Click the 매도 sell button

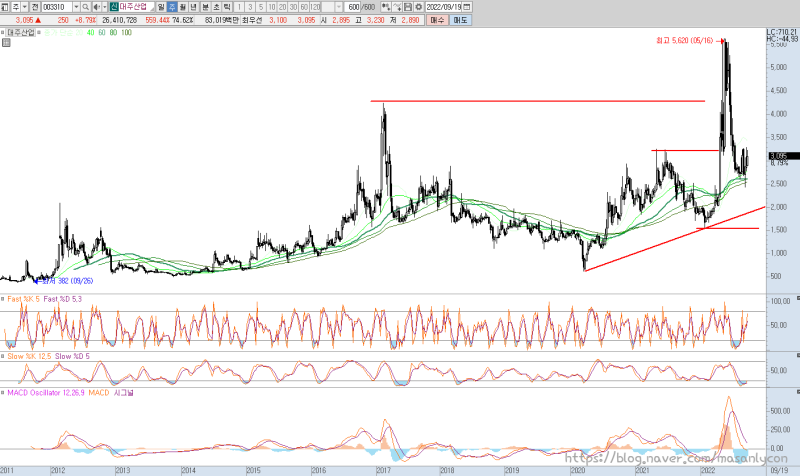point(460,20)
